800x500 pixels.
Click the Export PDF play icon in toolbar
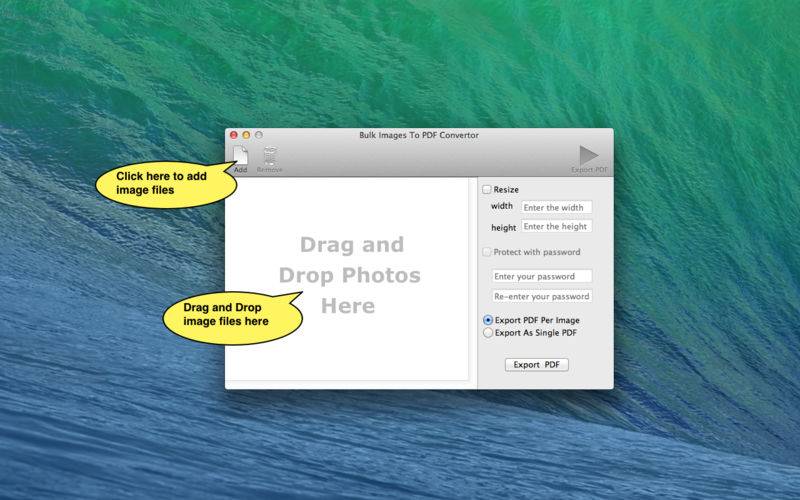point(589,155)
